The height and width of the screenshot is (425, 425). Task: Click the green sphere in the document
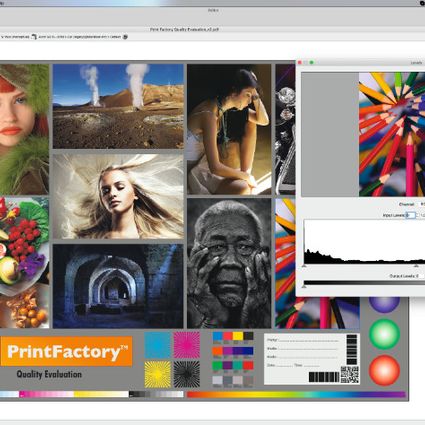(x=384, y=334)
